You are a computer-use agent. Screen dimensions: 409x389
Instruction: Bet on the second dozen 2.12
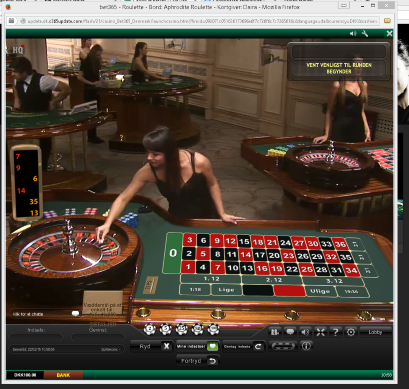click(x=274, y=280)
